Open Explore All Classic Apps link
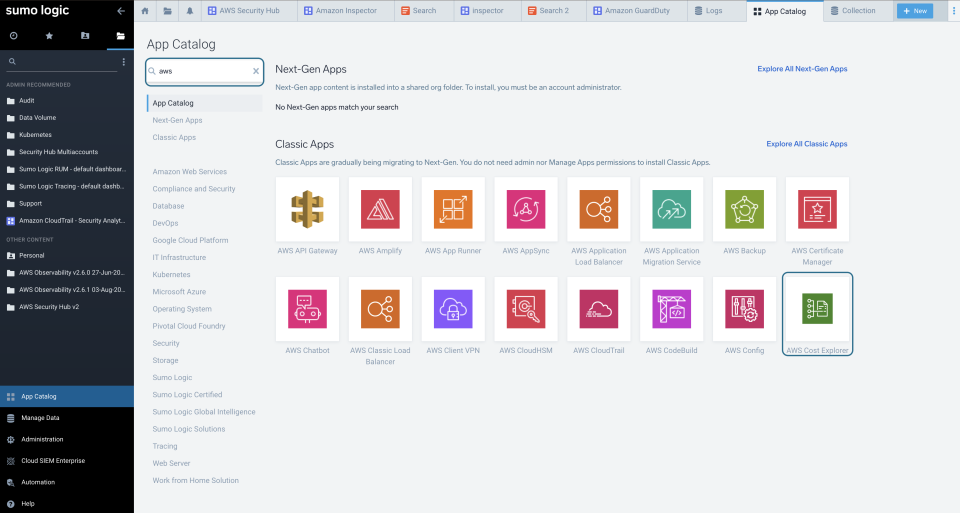960x513 pixels. 807,144
